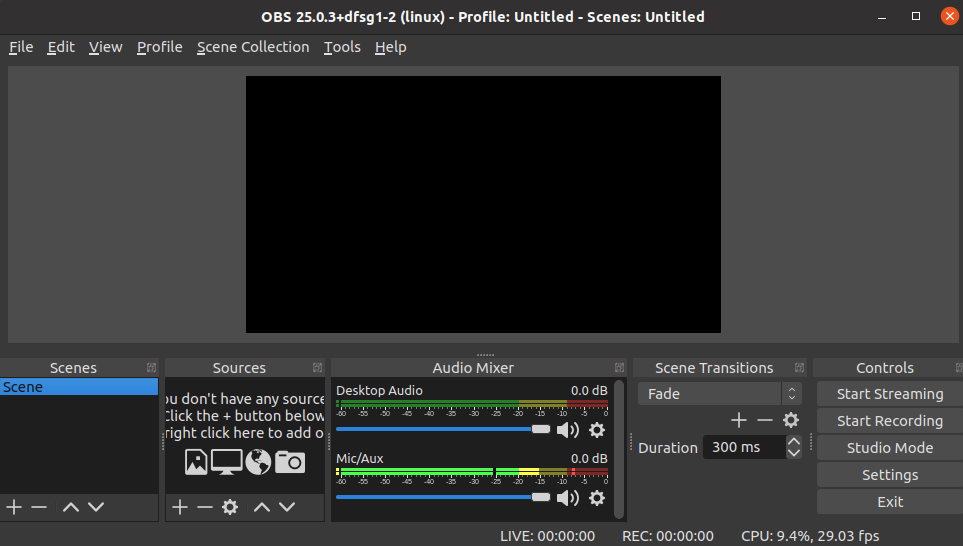Click the Audio Mixer vertical scrollbar

619,449
